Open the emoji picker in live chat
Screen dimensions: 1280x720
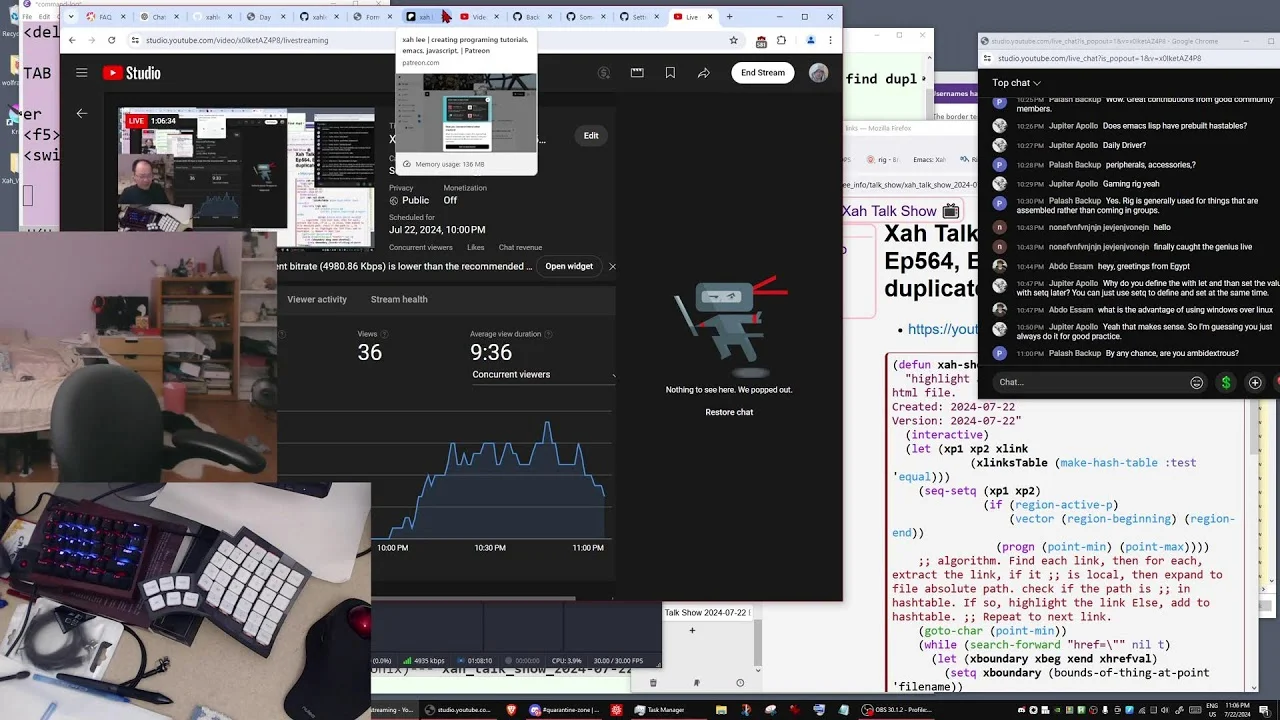coord(1196,382)
